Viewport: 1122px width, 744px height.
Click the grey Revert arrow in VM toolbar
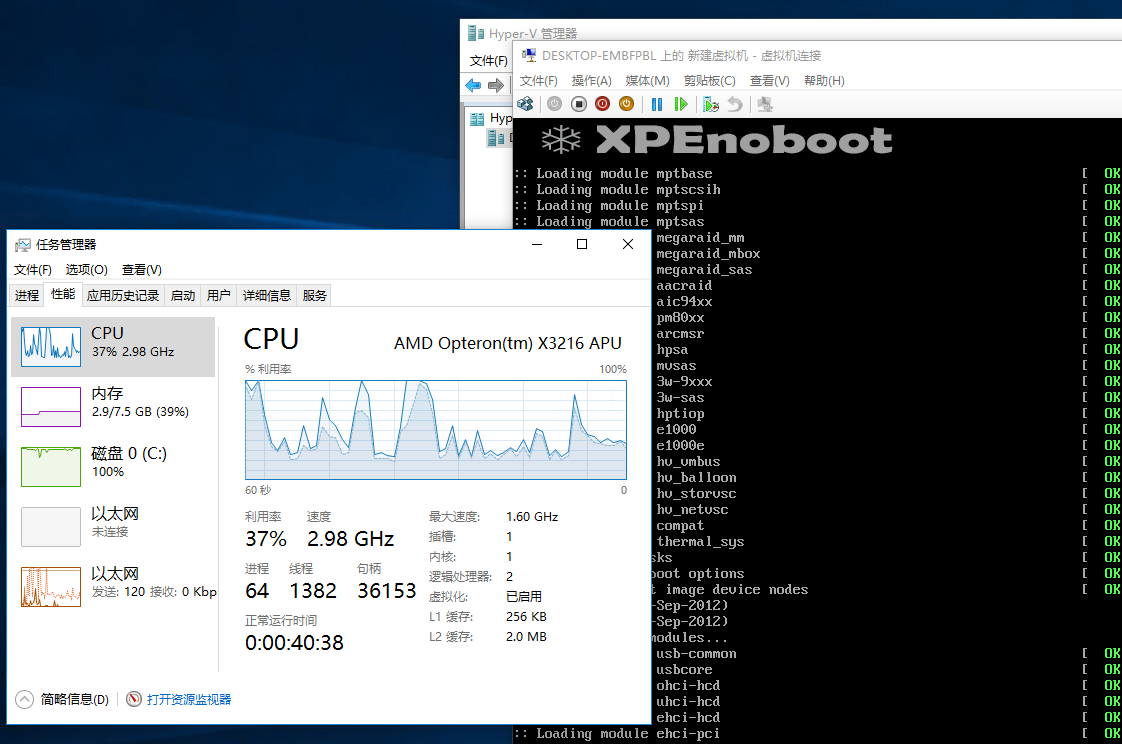[735, 104]
